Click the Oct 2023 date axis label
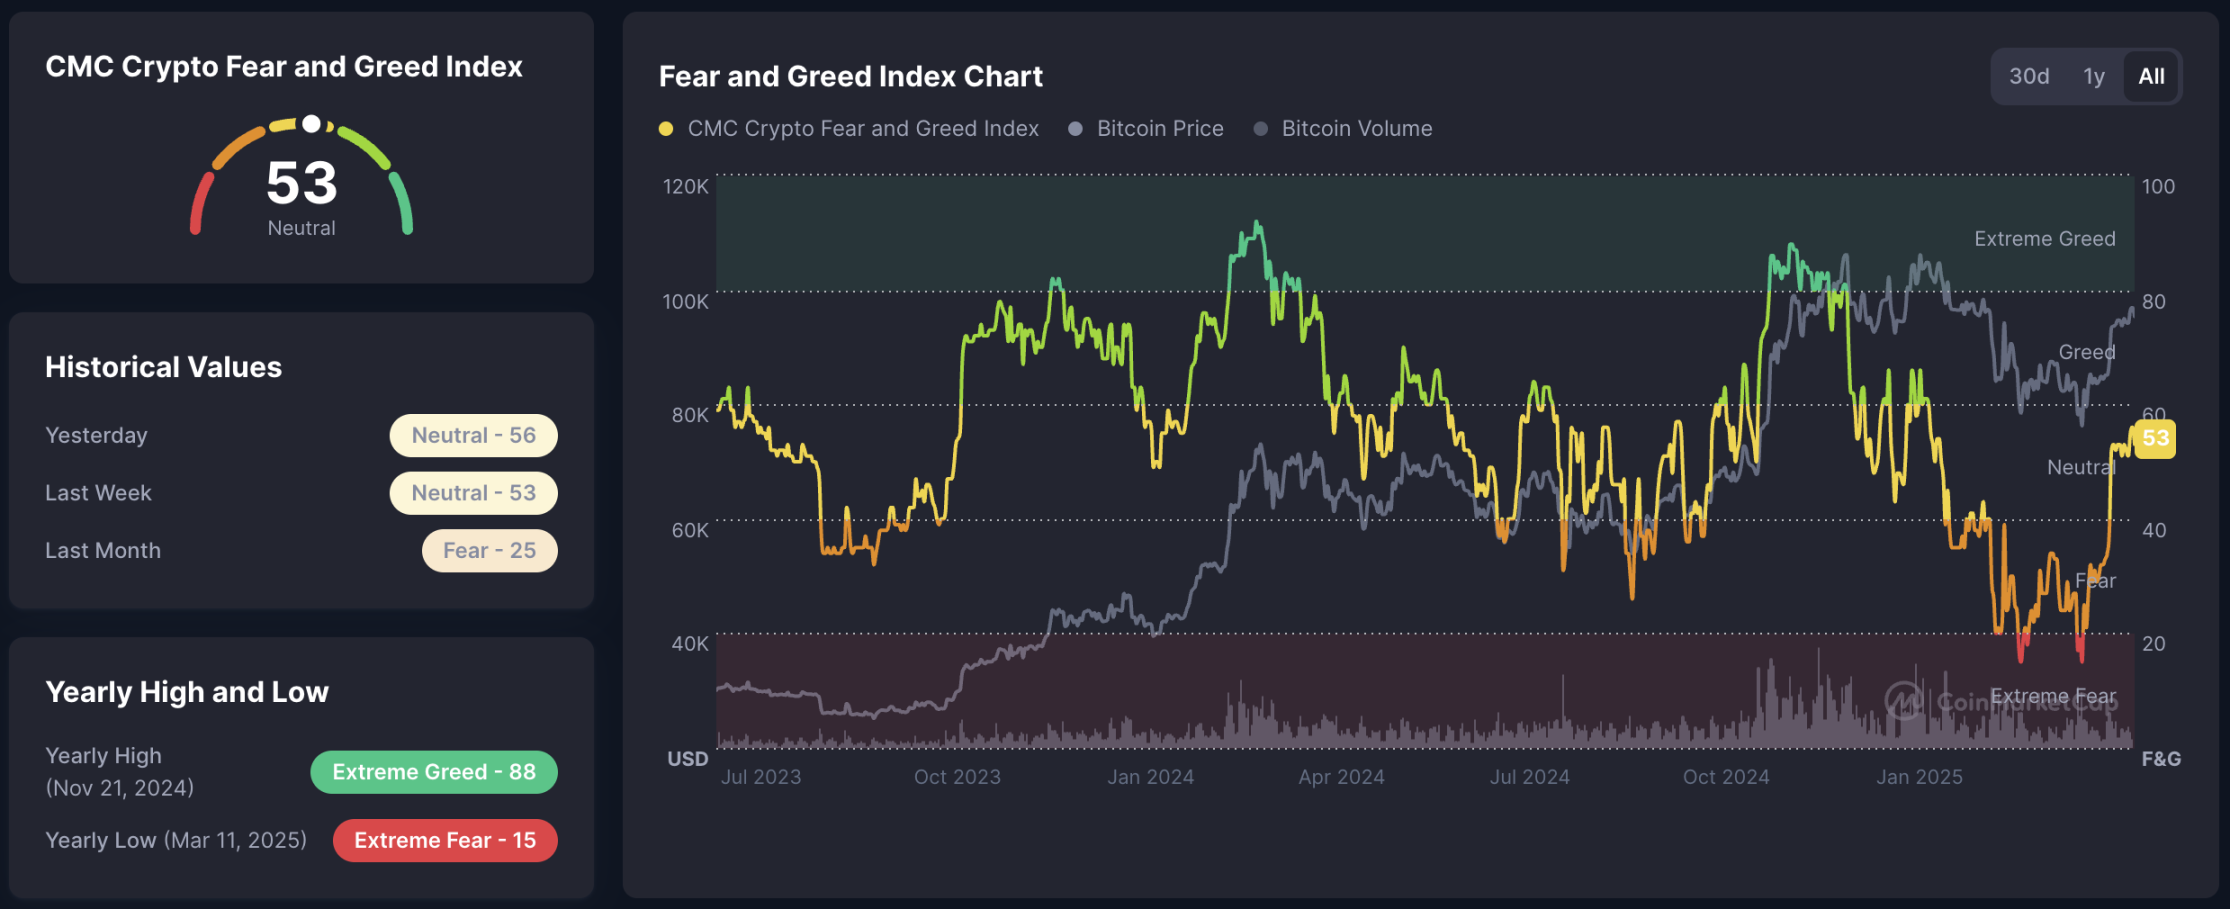This screenshot has width=2230, height=909. (x=957, y=777)
